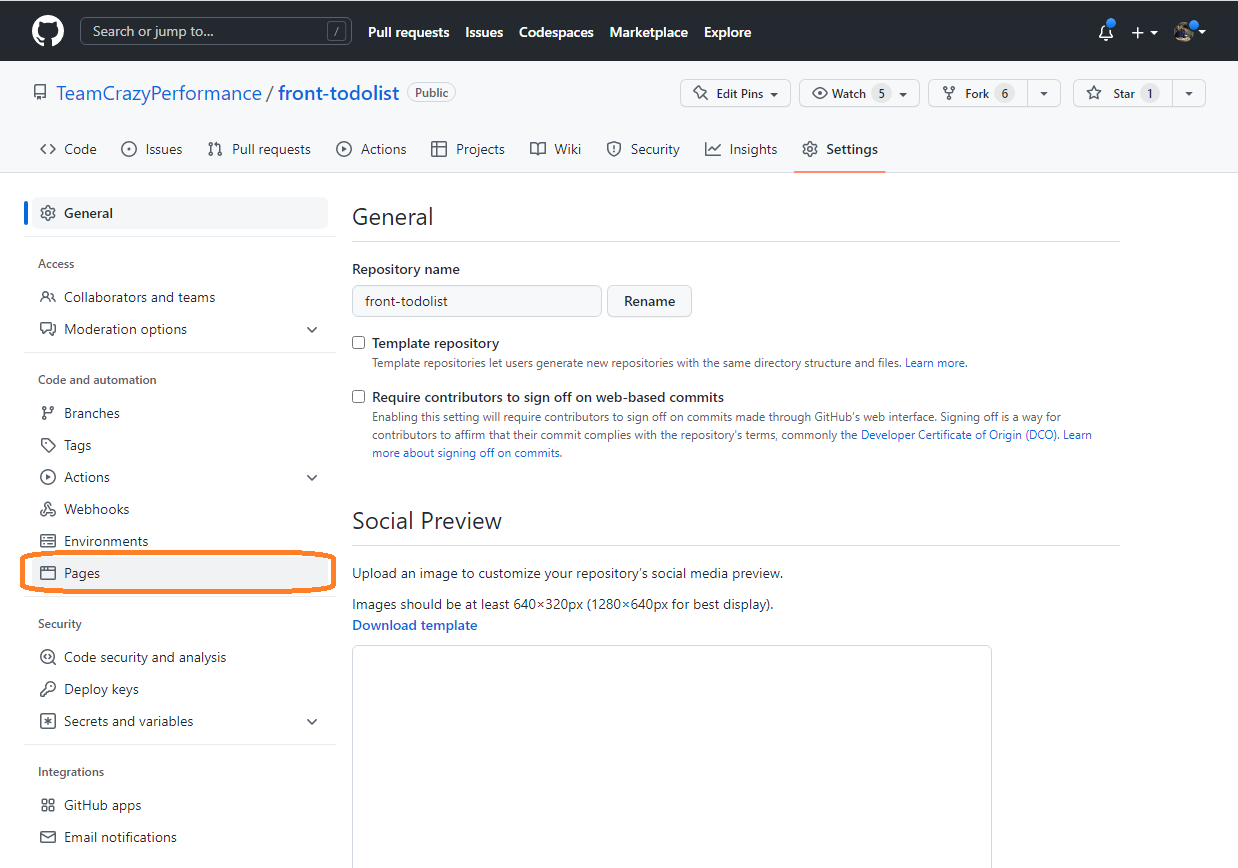This screenshot has width=1238, height=868.
Task: Open Pull requests in top navigation
Action: (x=409, y=32)
